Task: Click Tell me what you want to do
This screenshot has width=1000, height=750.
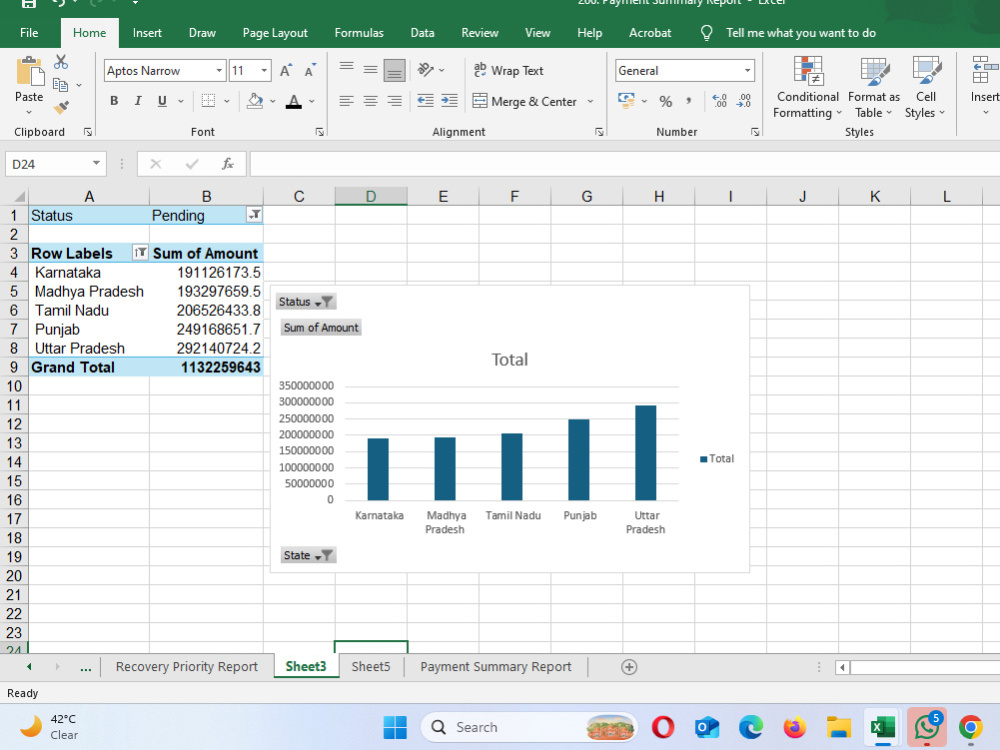Action: (800, 33)
